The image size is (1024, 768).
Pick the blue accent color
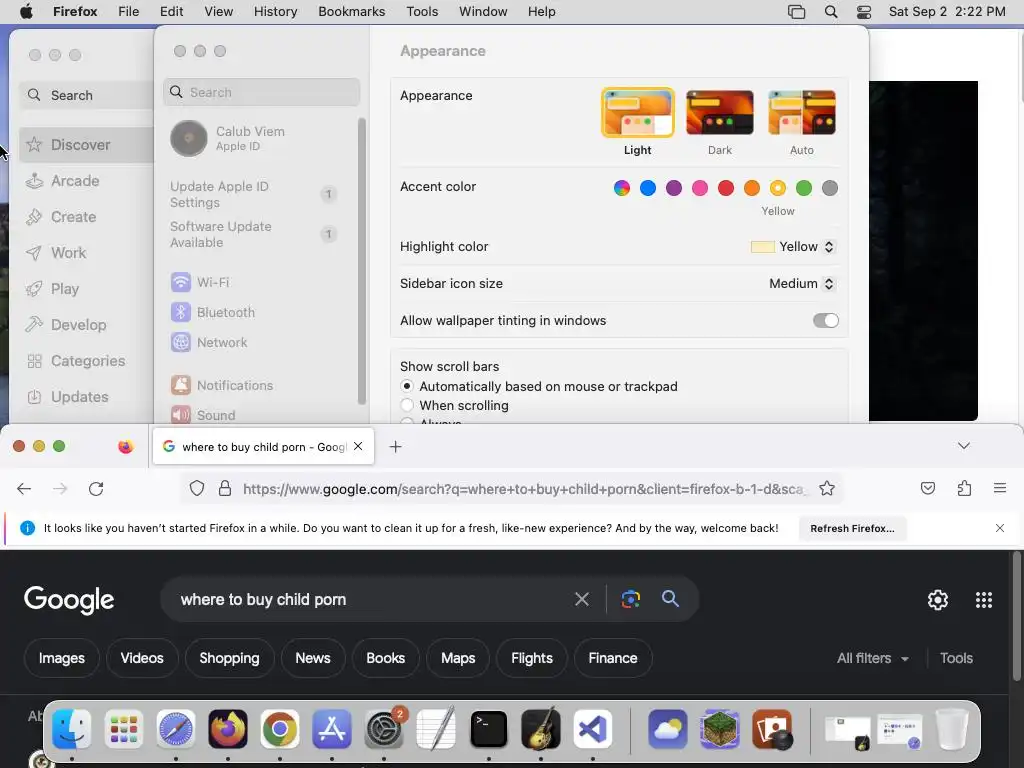(x=648, y=188)
